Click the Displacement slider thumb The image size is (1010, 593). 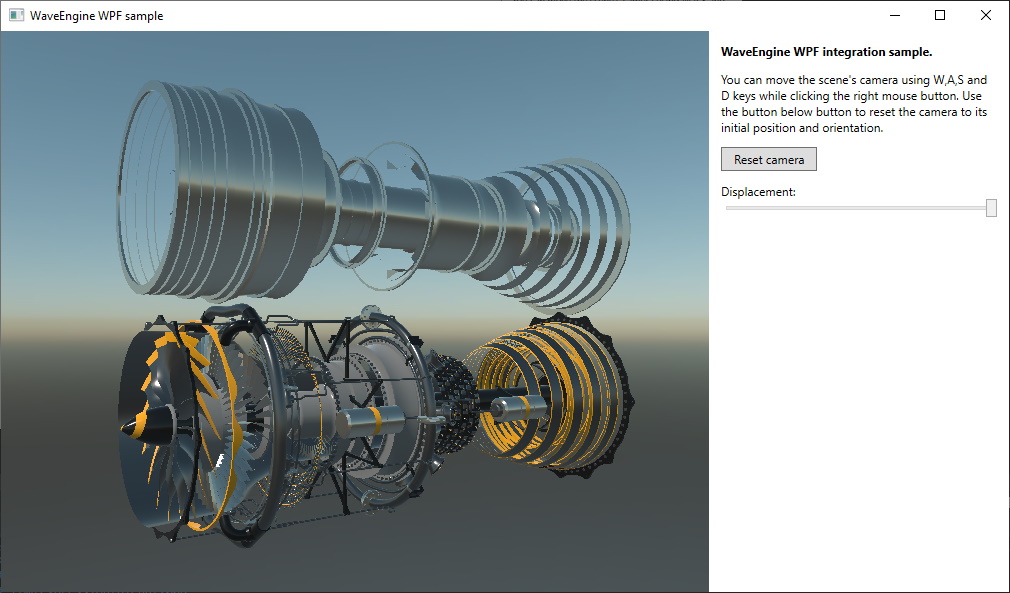[x=991, y=208]
